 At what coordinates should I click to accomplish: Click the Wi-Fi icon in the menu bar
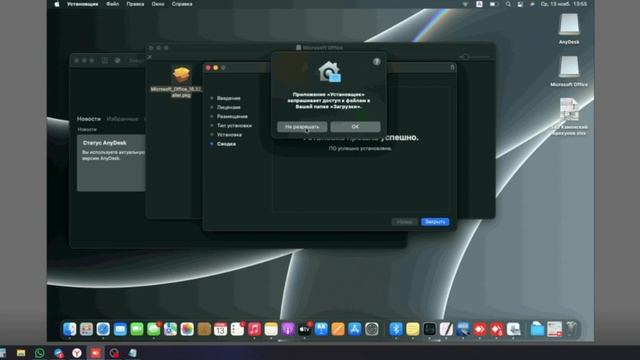[x=465, y=4]
